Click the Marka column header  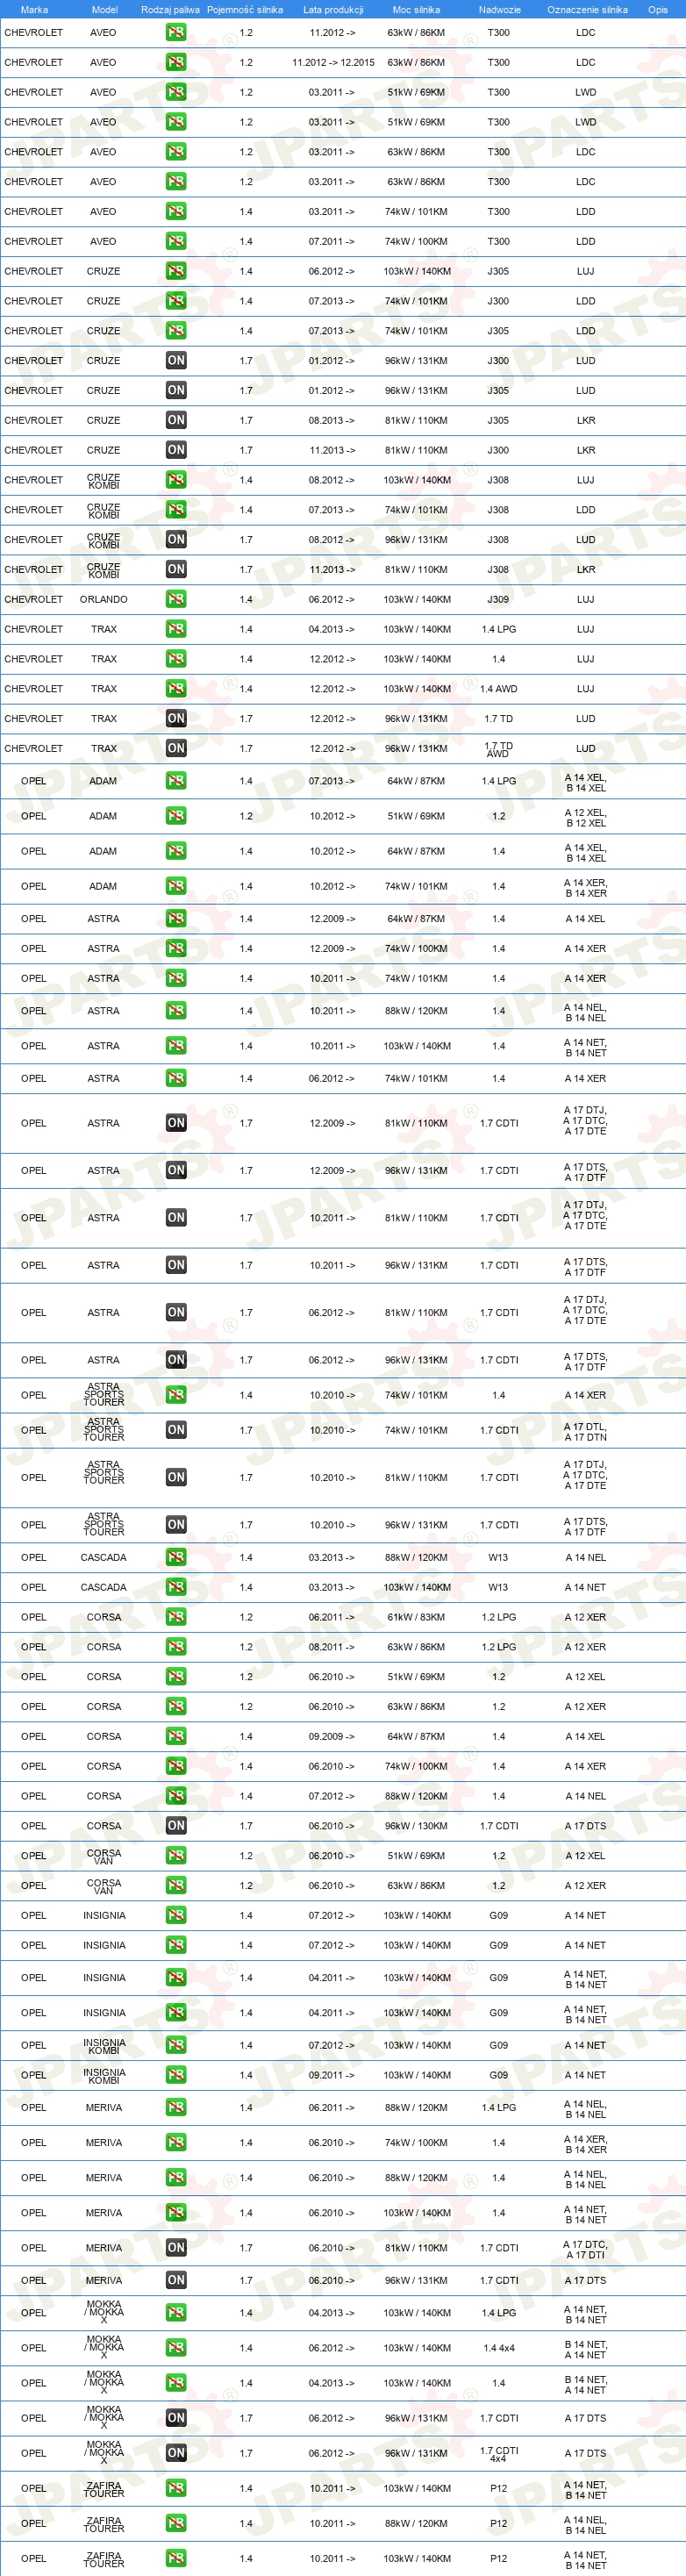tap(34, 9)
